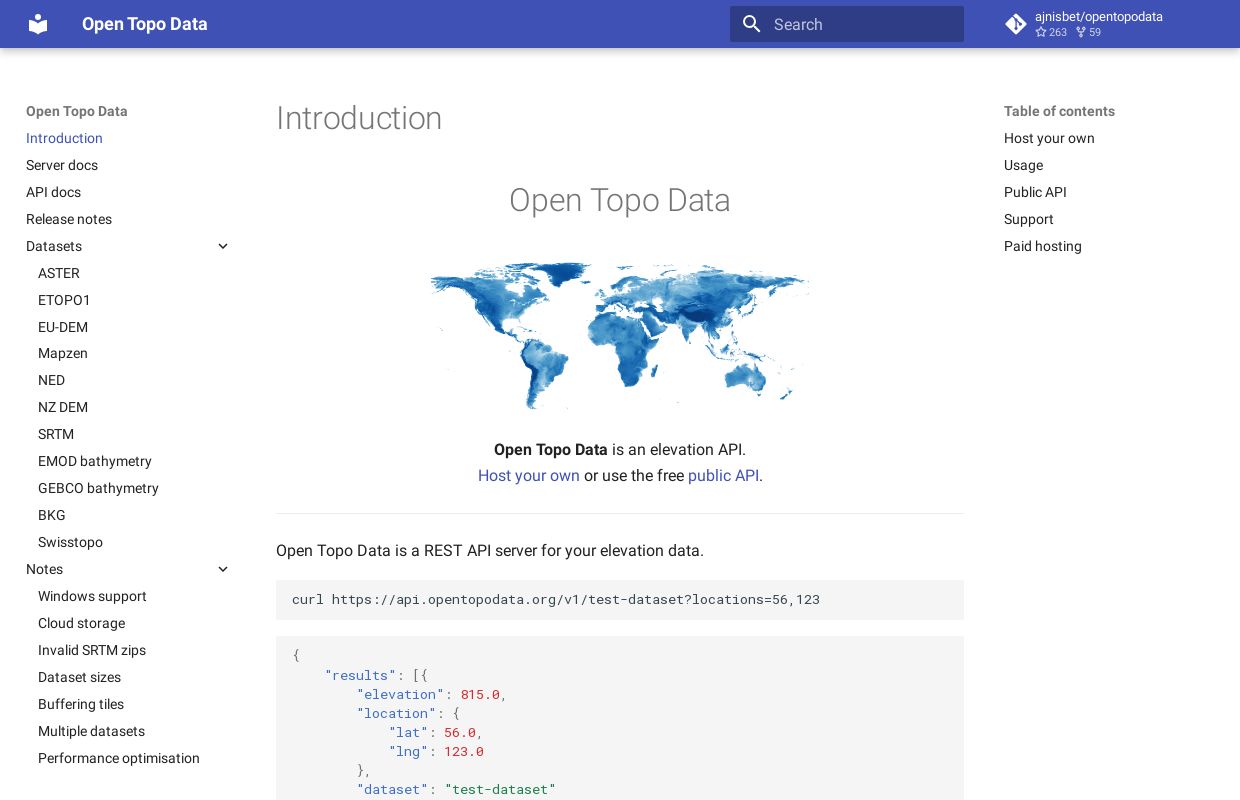Open Buffering tiles note
This screenshot has width=1240, height=800.
81,704
